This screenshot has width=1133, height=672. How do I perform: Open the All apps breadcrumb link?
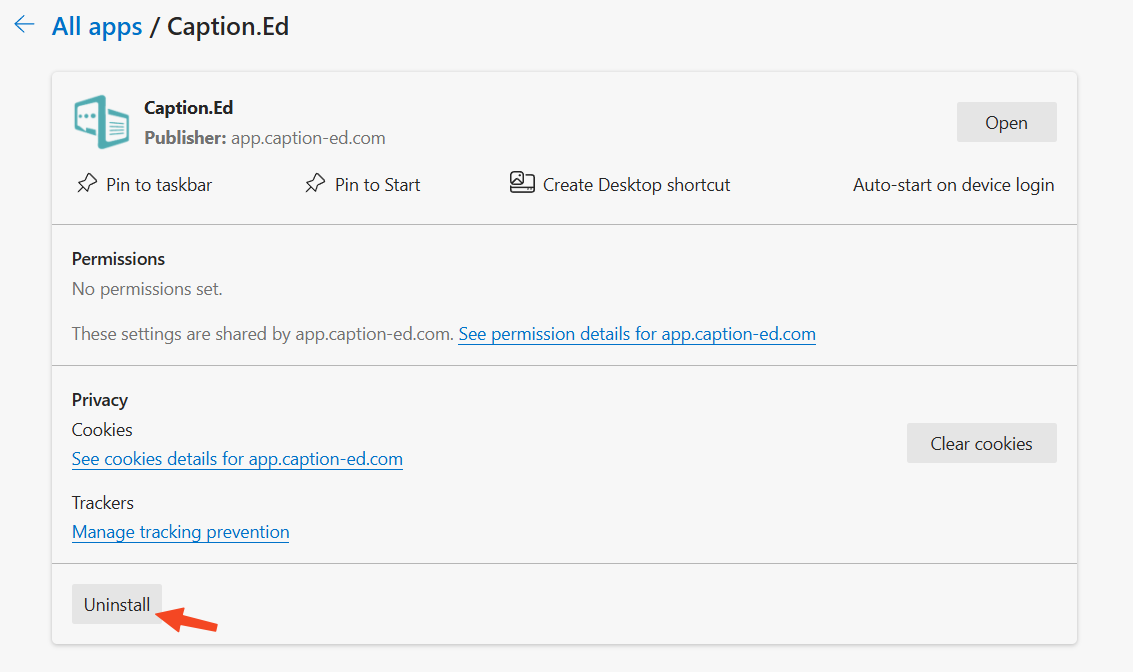click(x=97, y=26)
